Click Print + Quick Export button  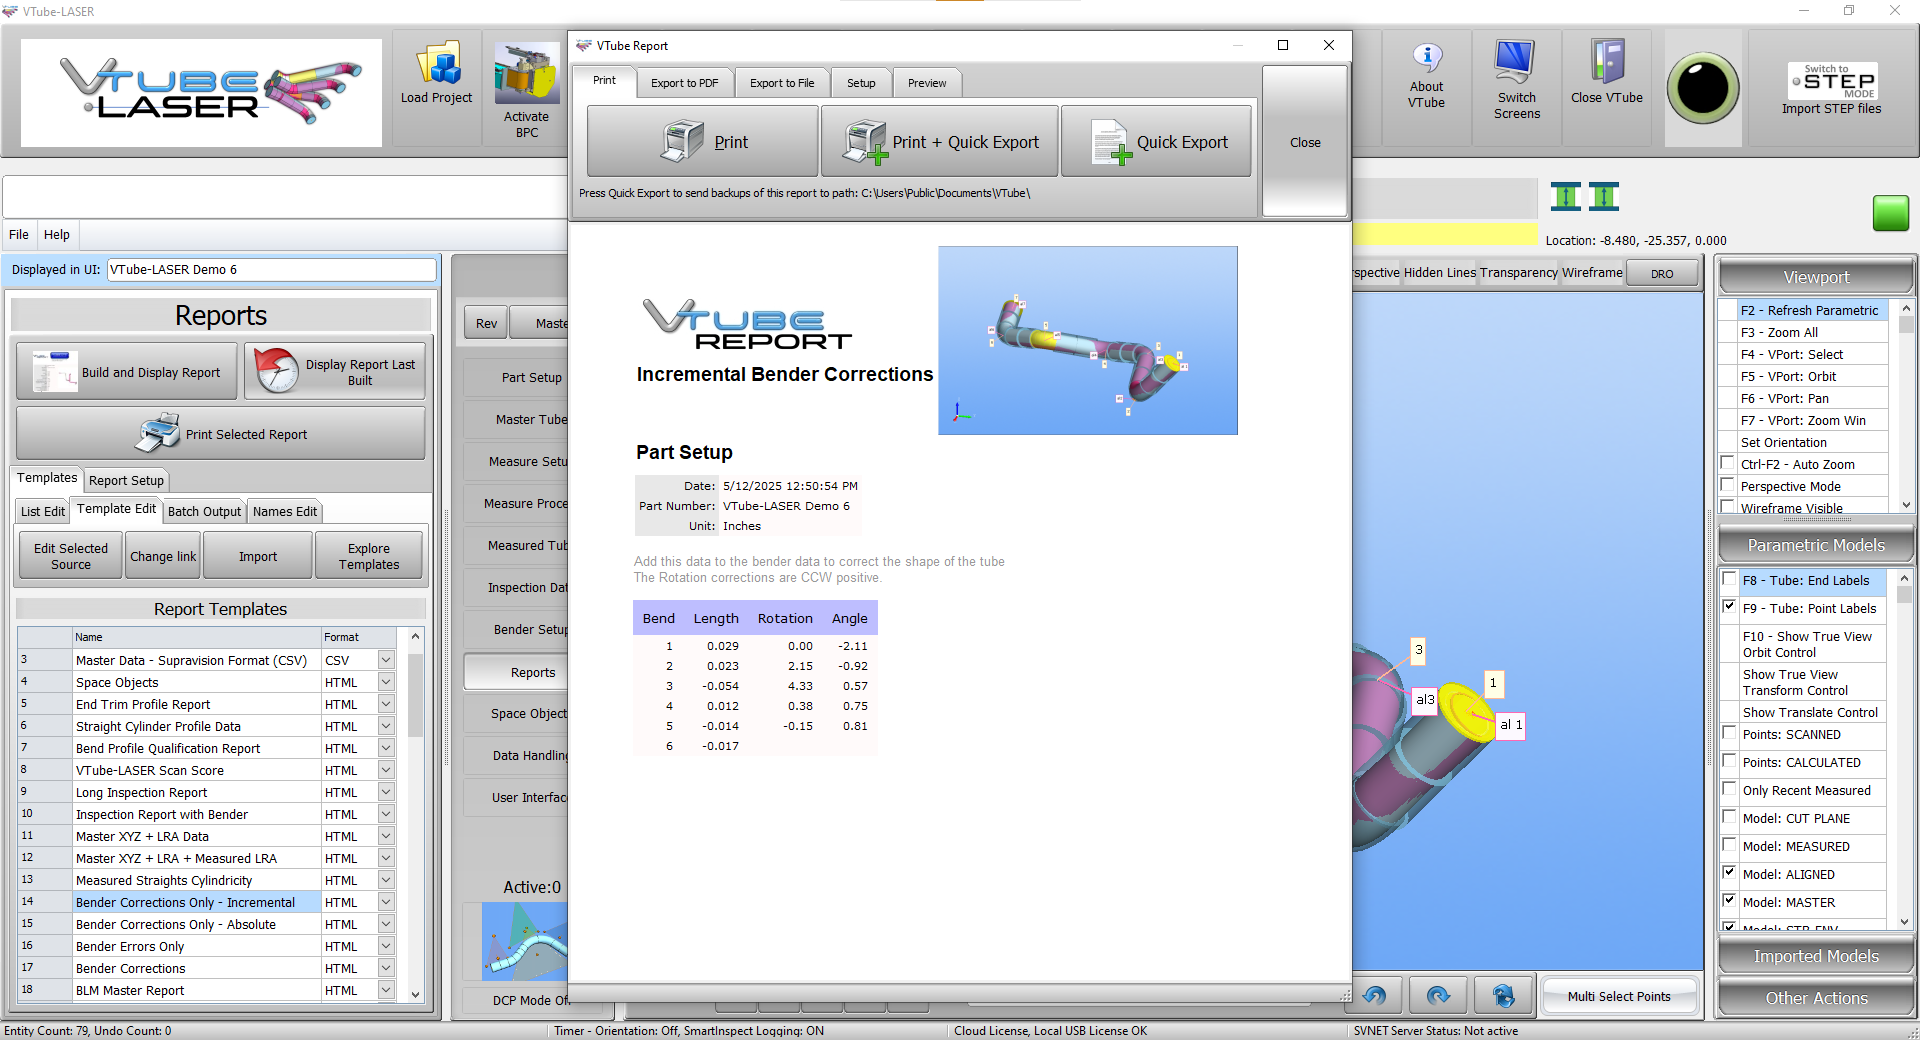pos(940,142)
